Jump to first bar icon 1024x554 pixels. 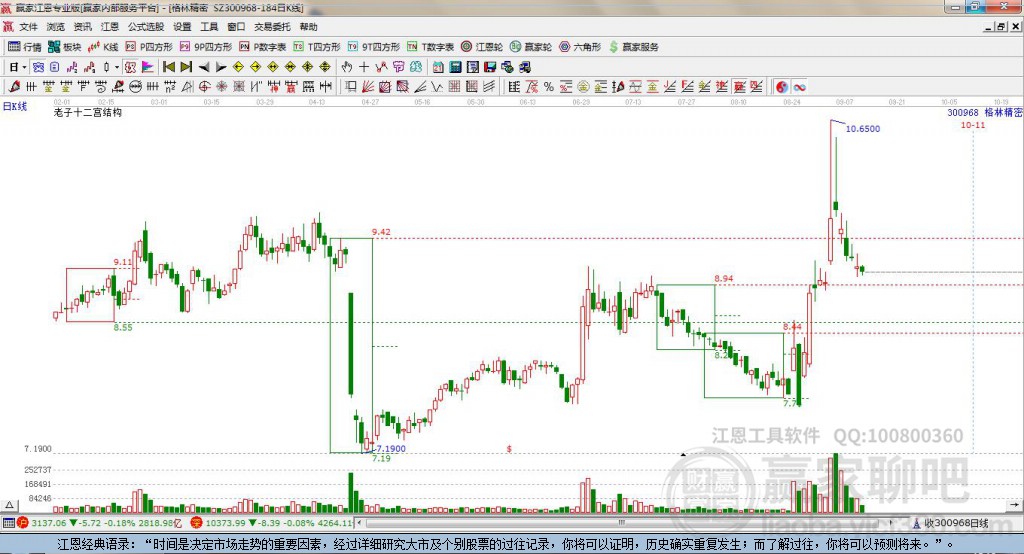tap(168, 67)
